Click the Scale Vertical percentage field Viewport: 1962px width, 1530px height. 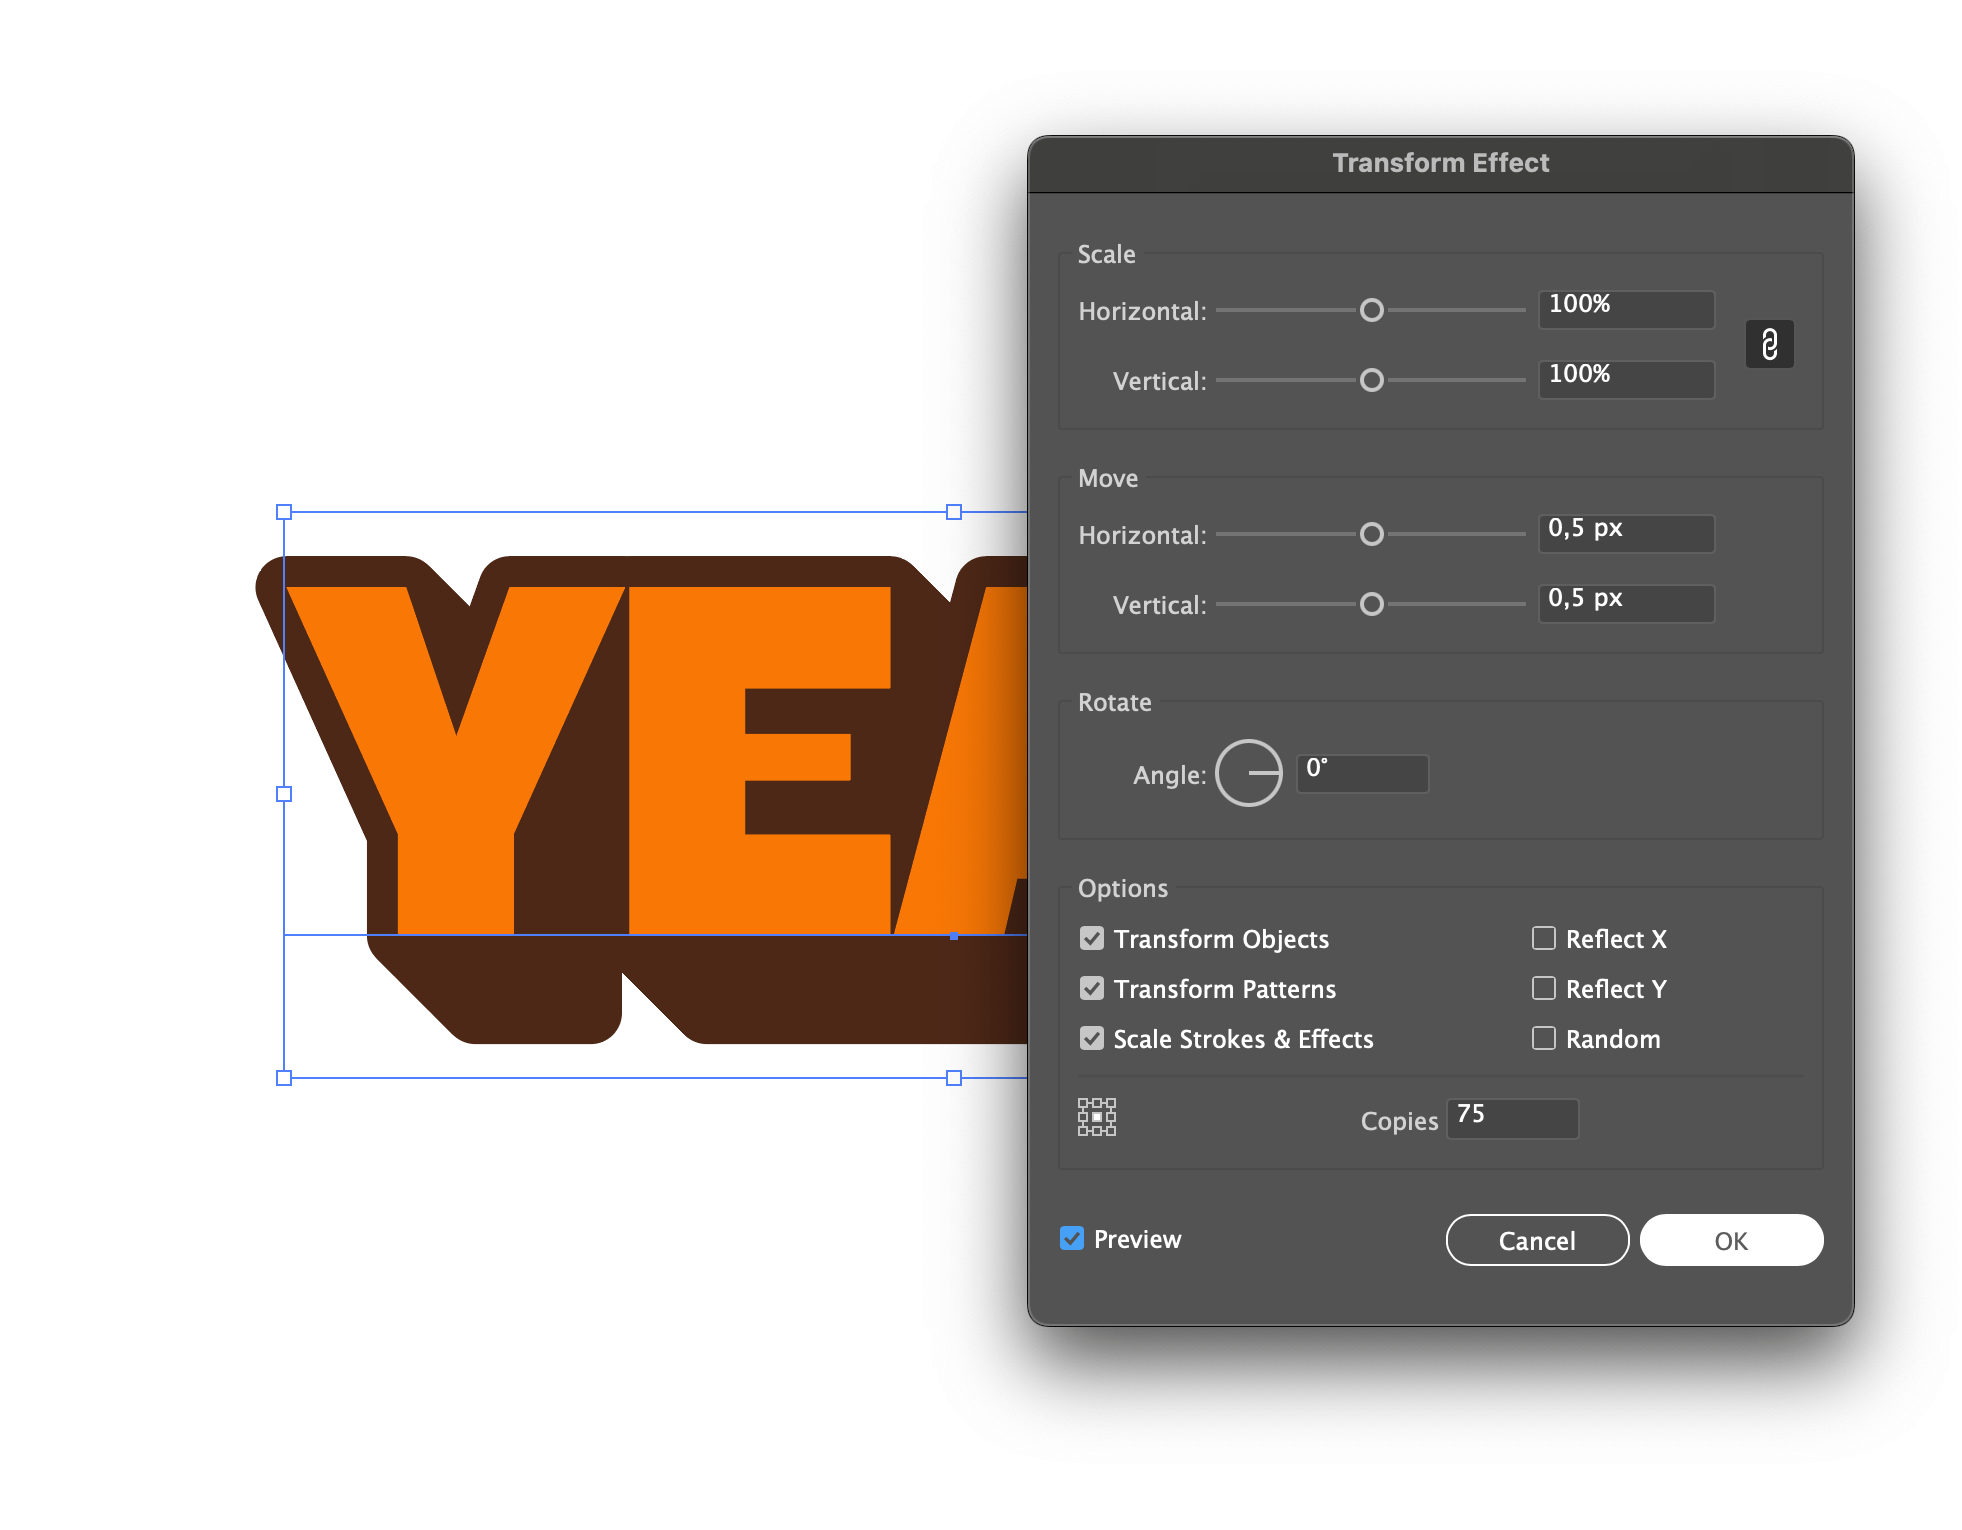point(1626,379)
